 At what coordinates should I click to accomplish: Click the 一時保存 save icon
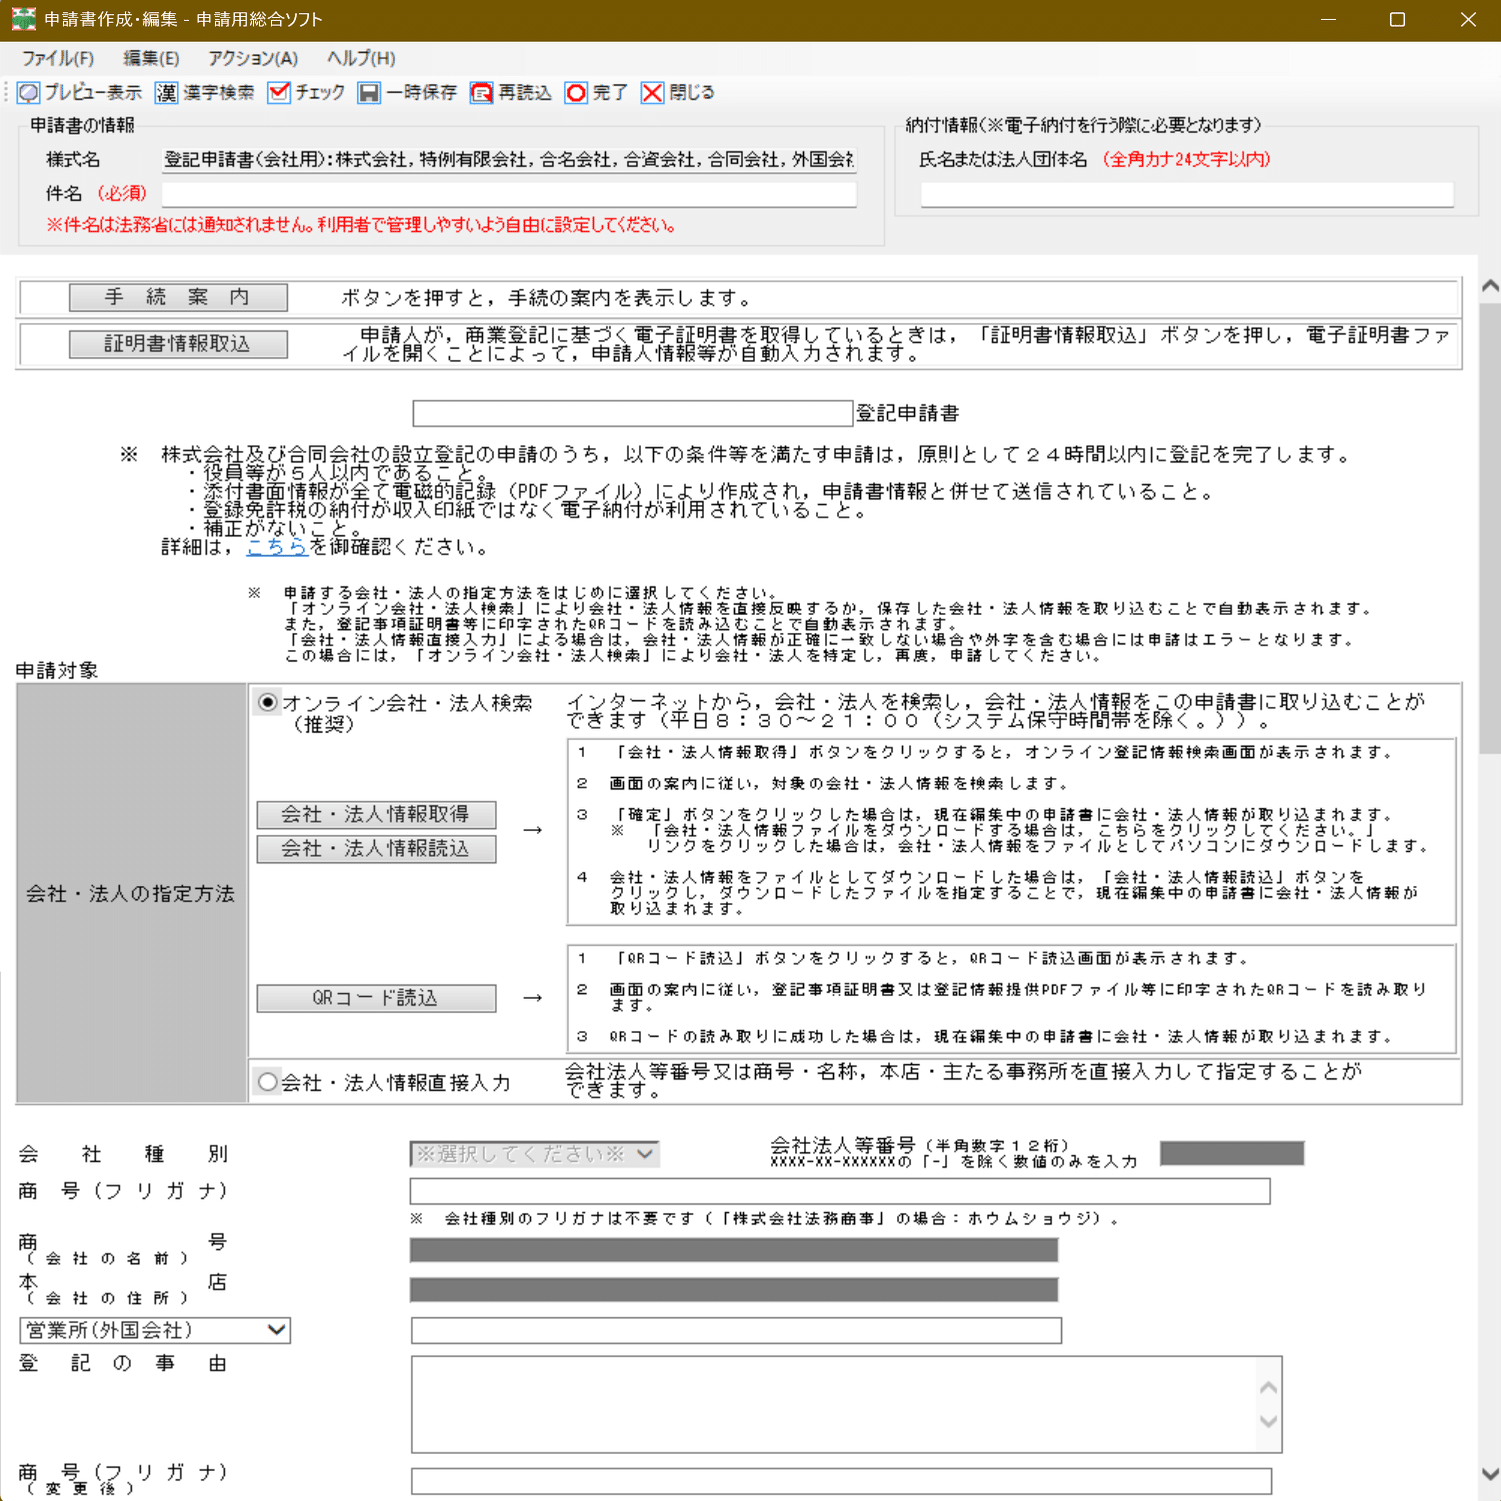point(371,92)
